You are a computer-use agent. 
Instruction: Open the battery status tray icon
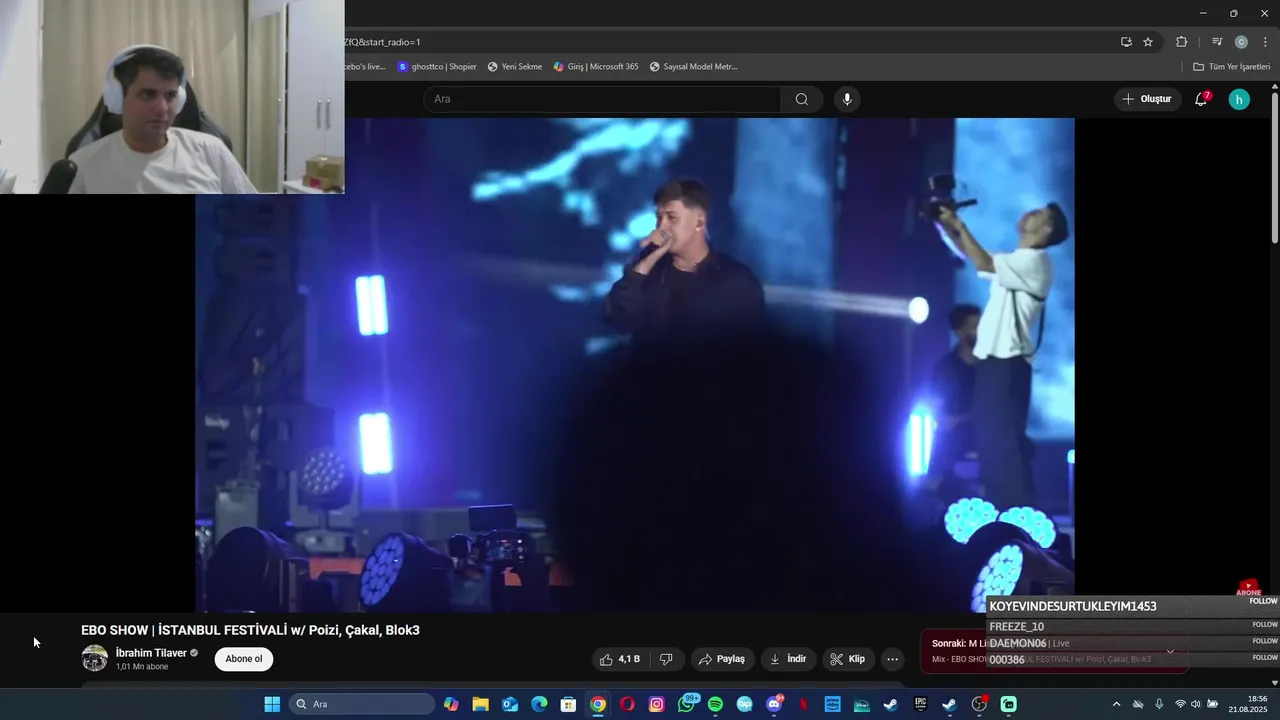pos(1211,704)
